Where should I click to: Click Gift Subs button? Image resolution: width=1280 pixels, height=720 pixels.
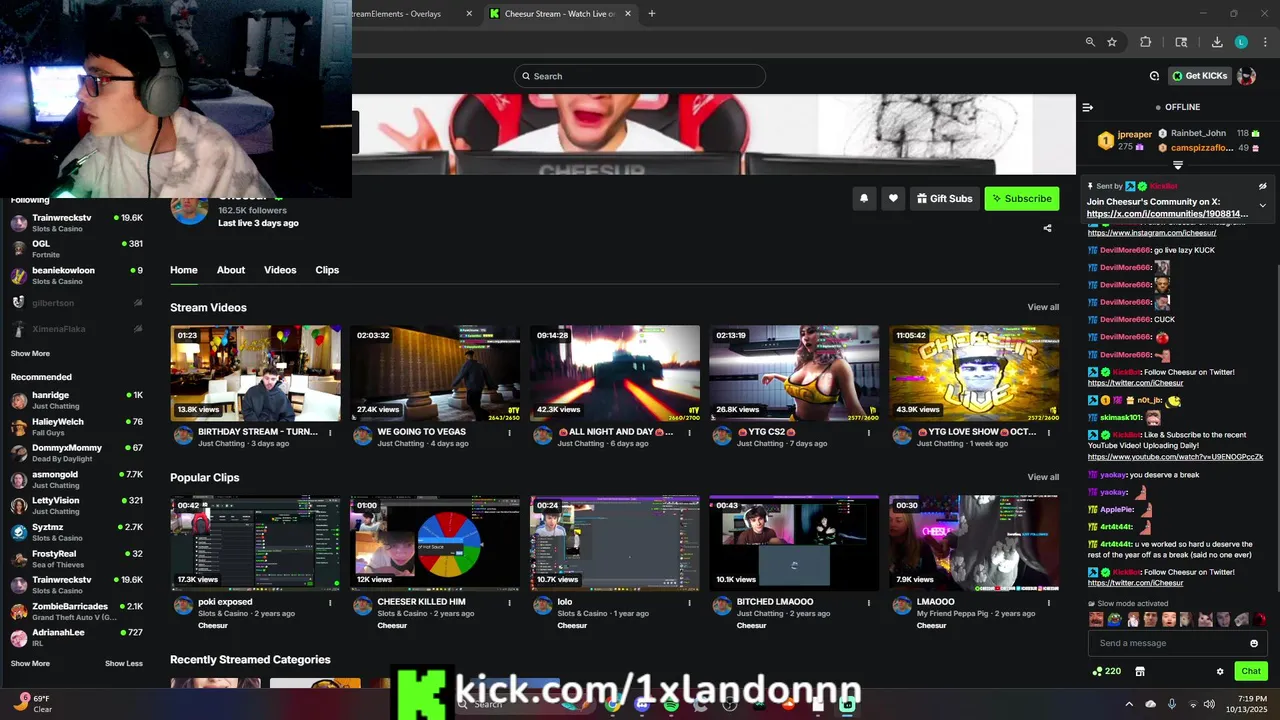(x=944, y=198)
